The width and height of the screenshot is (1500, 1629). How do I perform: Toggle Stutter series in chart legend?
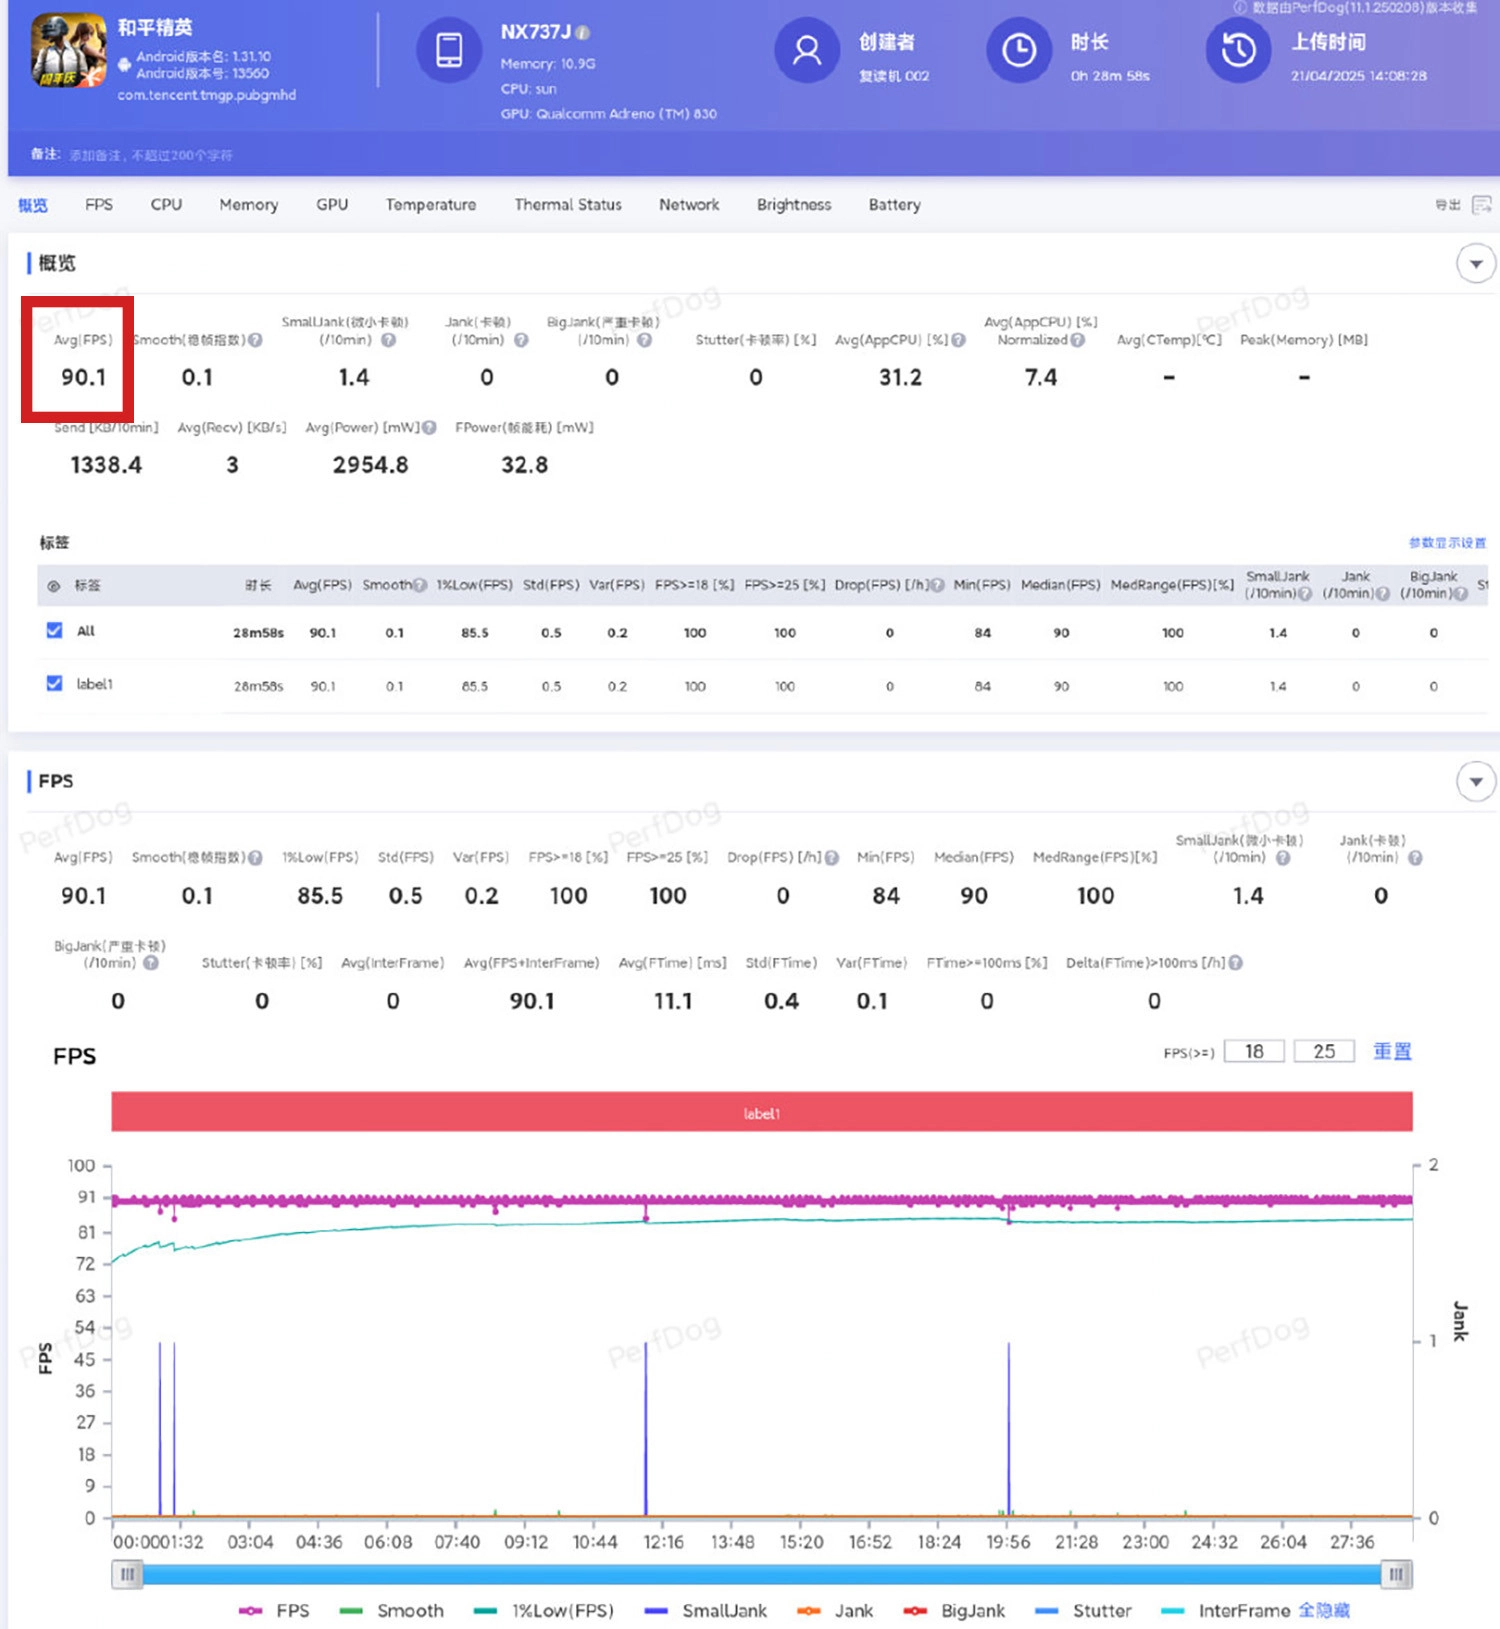(x=1083, y=1610)
